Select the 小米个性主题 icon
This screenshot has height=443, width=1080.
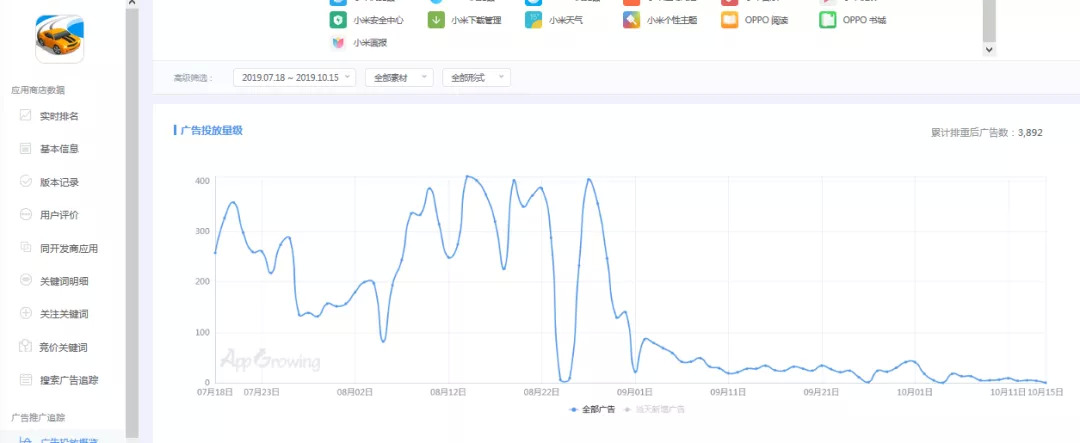(632, 20)
